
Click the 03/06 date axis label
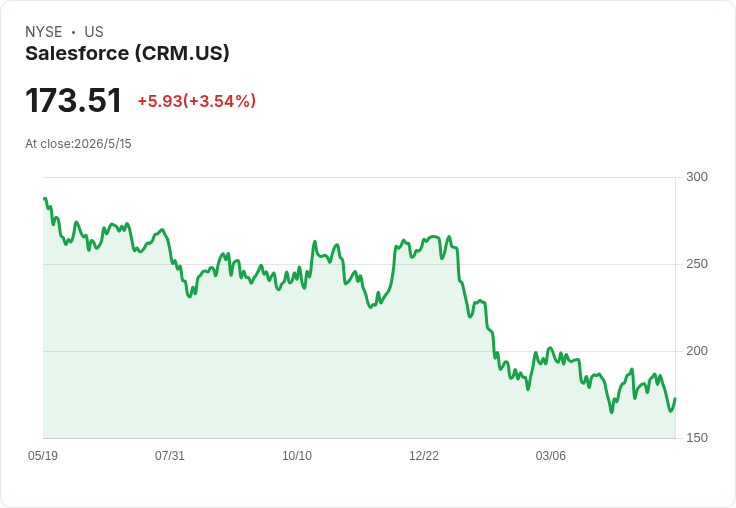tap(551, 455)
